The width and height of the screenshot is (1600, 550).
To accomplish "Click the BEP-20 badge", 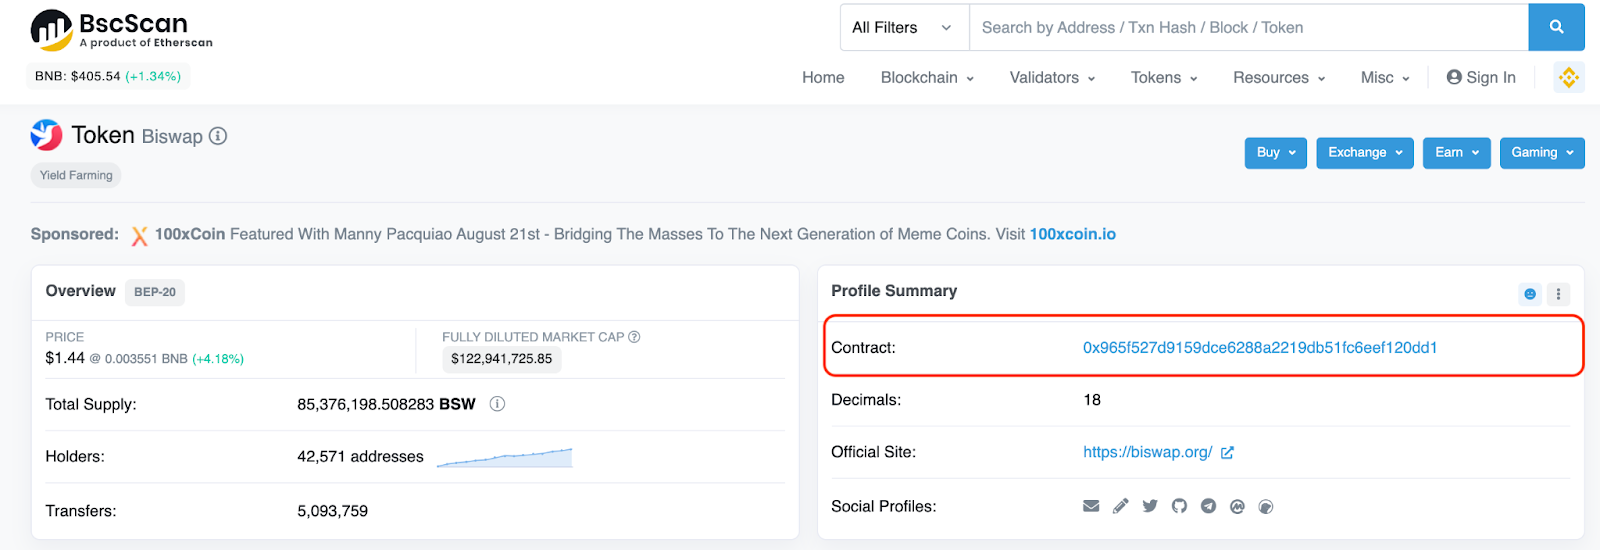I will click(x=155, y=292).
